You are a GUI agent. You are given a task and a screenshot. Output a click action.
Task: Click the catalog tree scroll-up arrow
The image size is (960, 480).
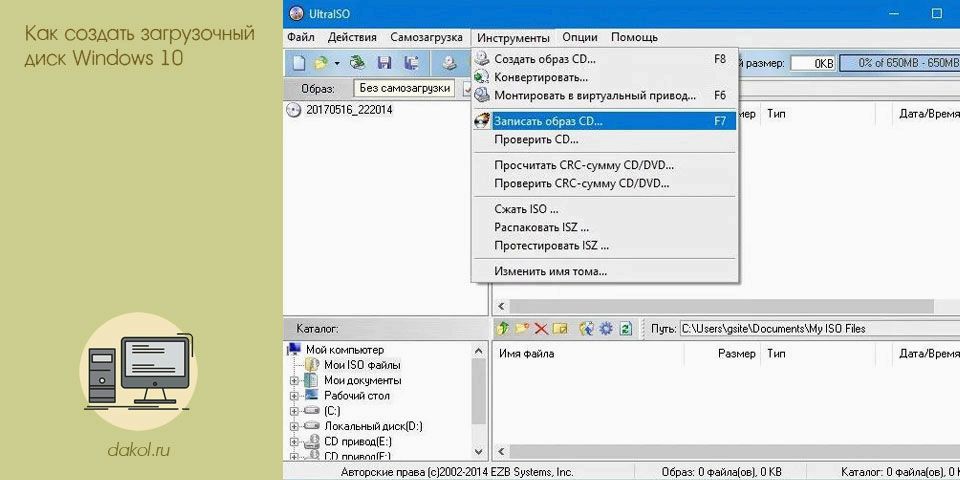479,351
